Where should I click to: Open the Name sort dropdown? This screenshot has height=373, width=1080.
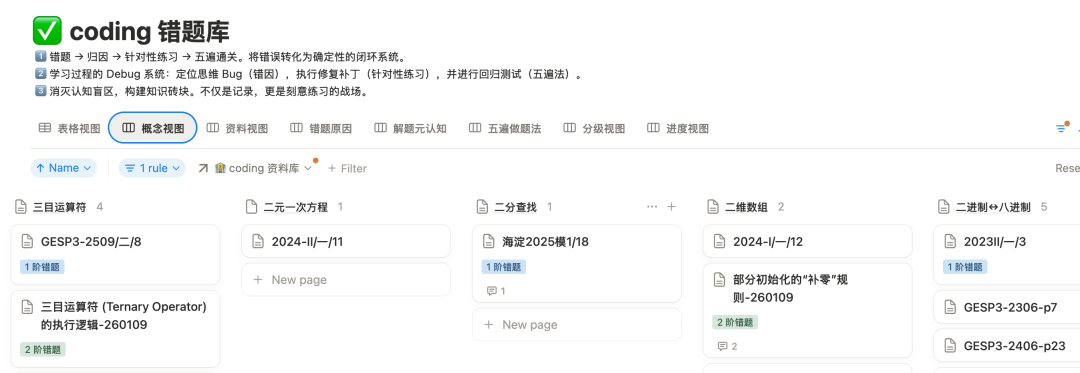pos(63,168)
